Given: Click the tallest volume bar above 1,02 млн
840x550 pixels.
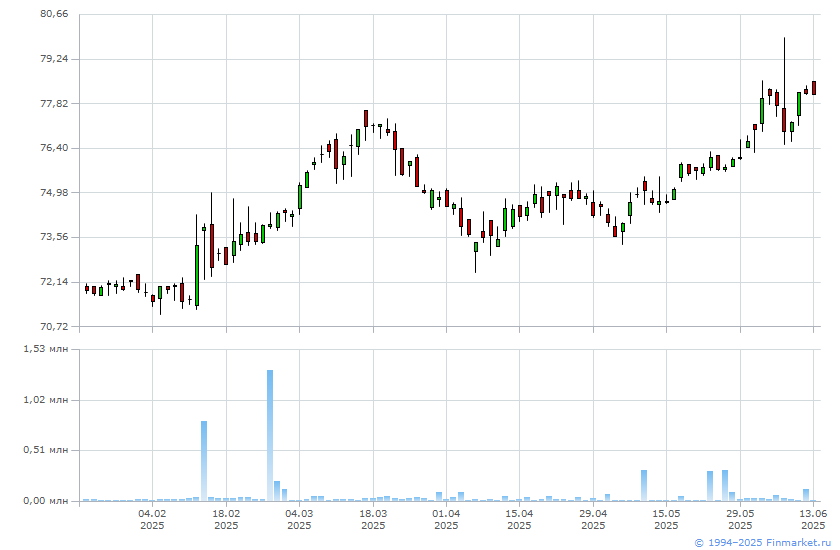Looking at the screenshot, I should point(270,435).
